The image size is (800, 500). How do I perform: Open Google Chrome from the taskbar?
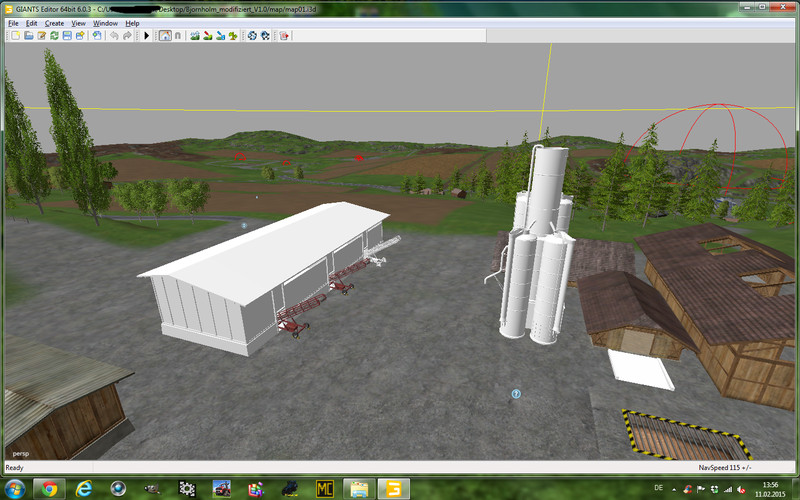tap(50, 488)
